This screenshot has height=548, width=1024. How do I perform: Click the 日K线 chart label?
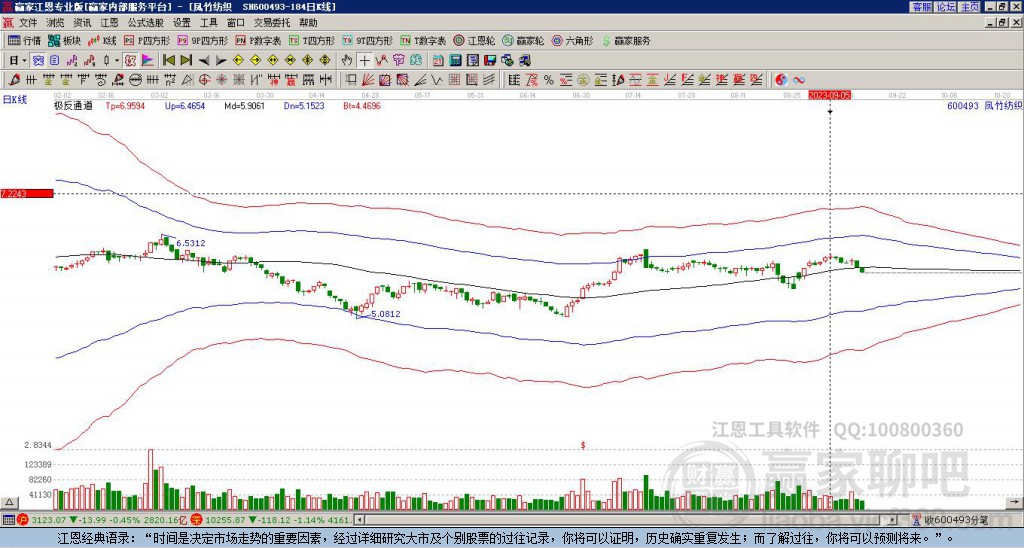(x=15, y=99)
